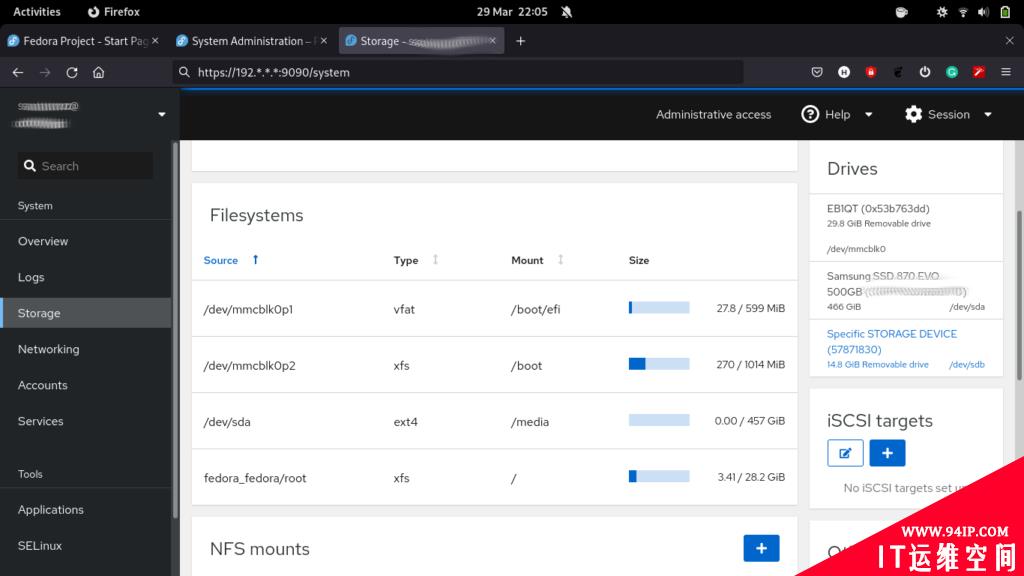Select the Storage browser tab

tap(421, 41)
